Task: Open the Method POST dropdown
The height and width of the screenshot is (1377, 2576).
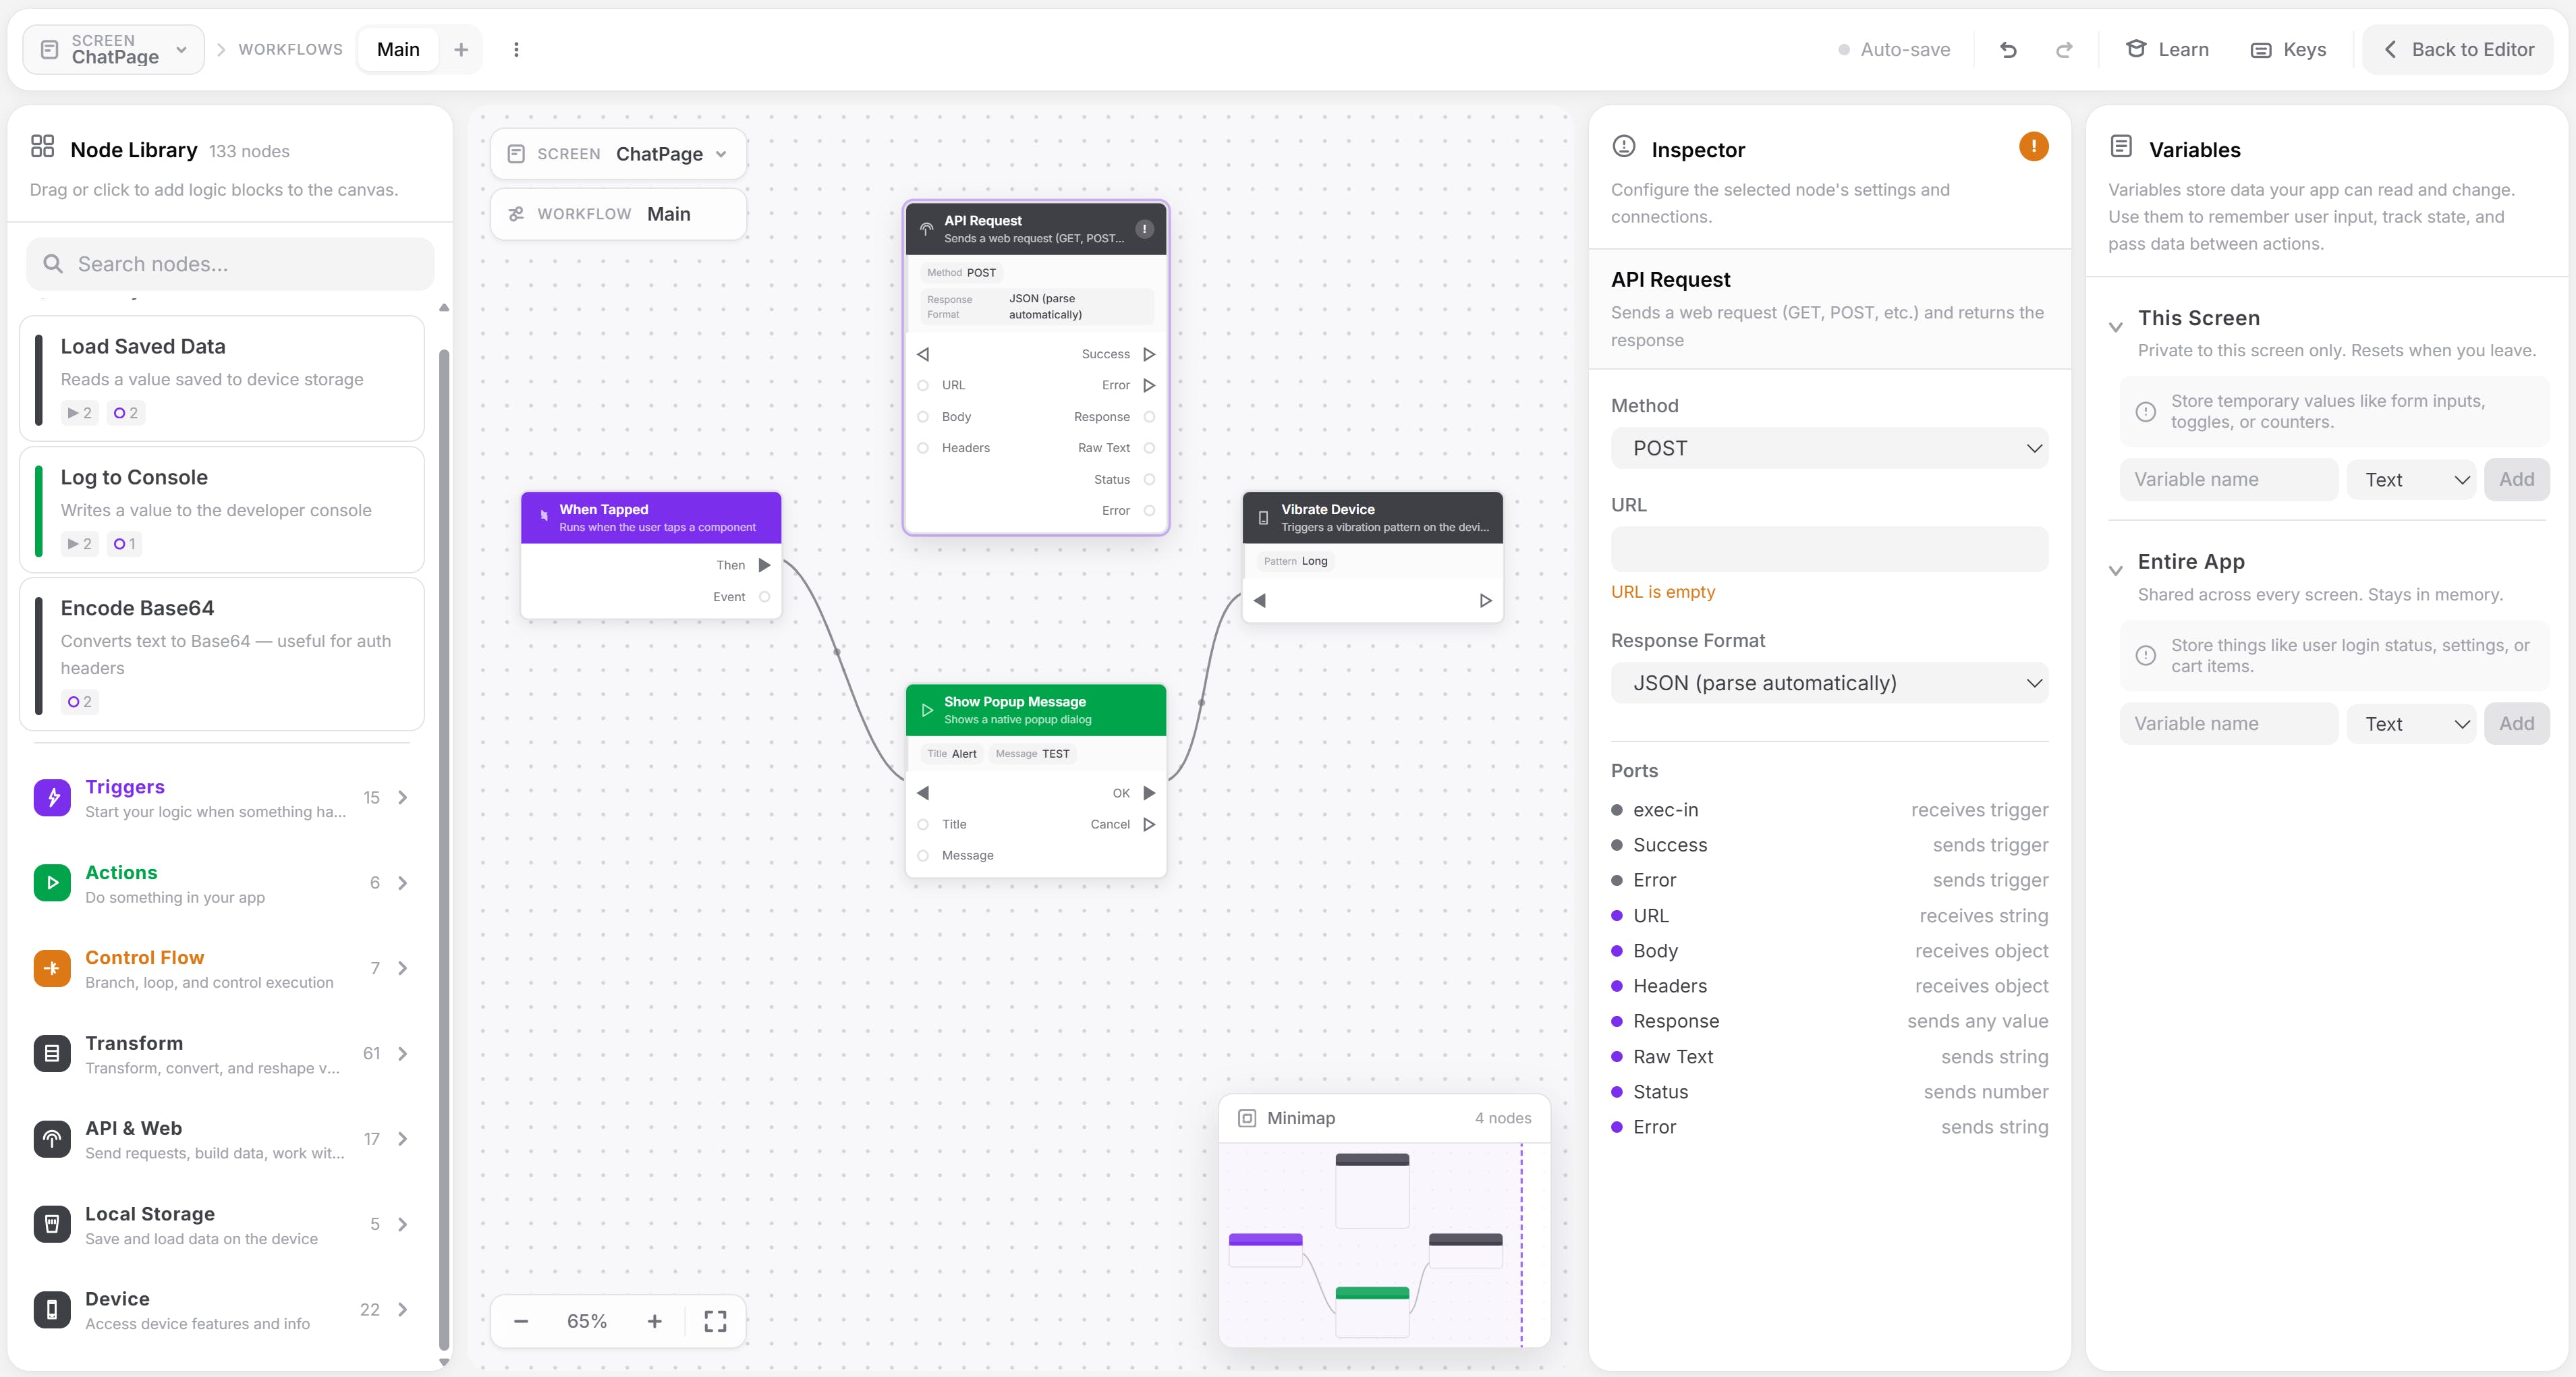Action: click(1829, 448)
